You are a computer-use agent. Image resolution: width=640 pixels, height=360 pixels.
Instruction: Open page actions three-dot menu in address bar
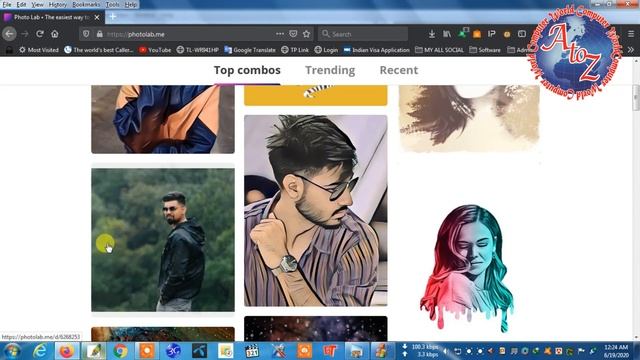(x=280, y=34)
